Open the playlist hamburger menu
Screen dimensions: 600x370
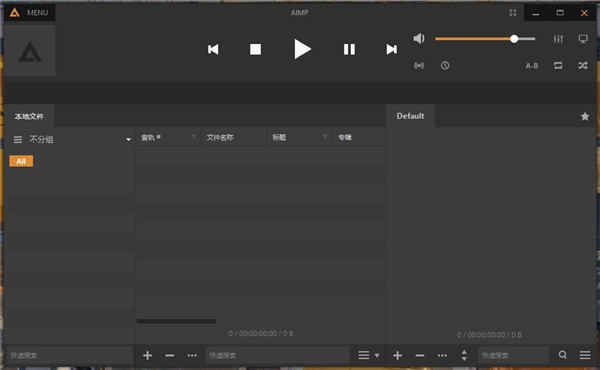(585, 355)
